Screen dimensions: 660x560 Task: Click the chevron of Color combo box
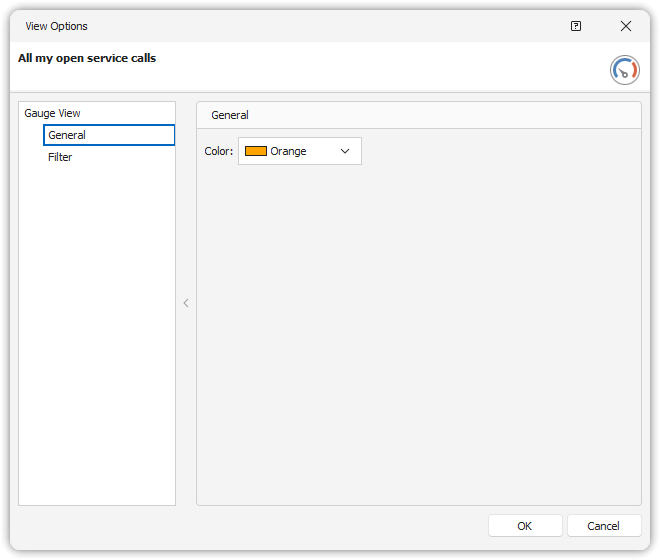click(345, 151)
